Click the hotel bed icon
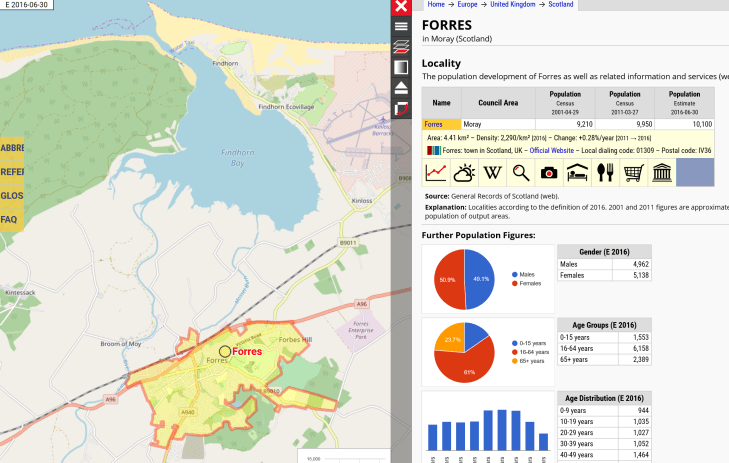This screenshot has height=463, width=729. point(576,172)
